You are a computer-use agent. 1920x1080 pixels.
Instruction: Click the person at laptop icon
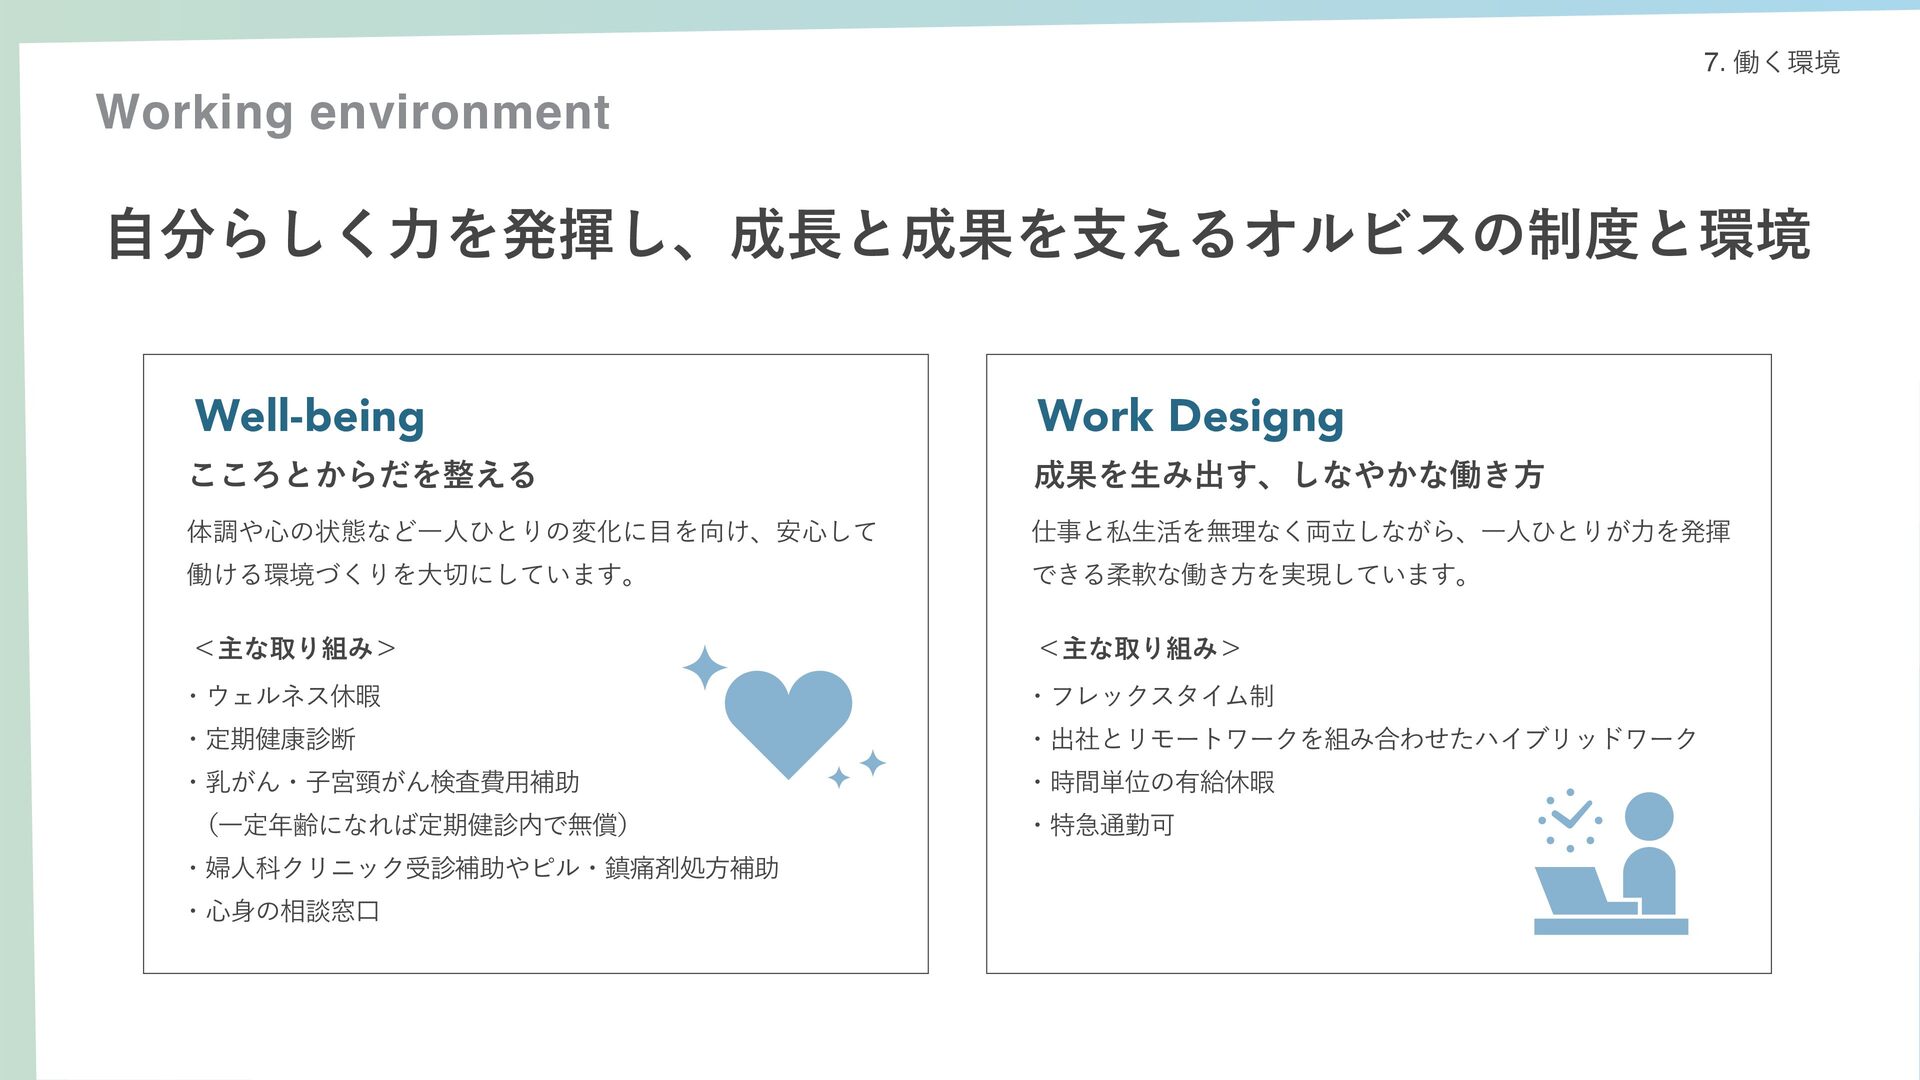1610,863
